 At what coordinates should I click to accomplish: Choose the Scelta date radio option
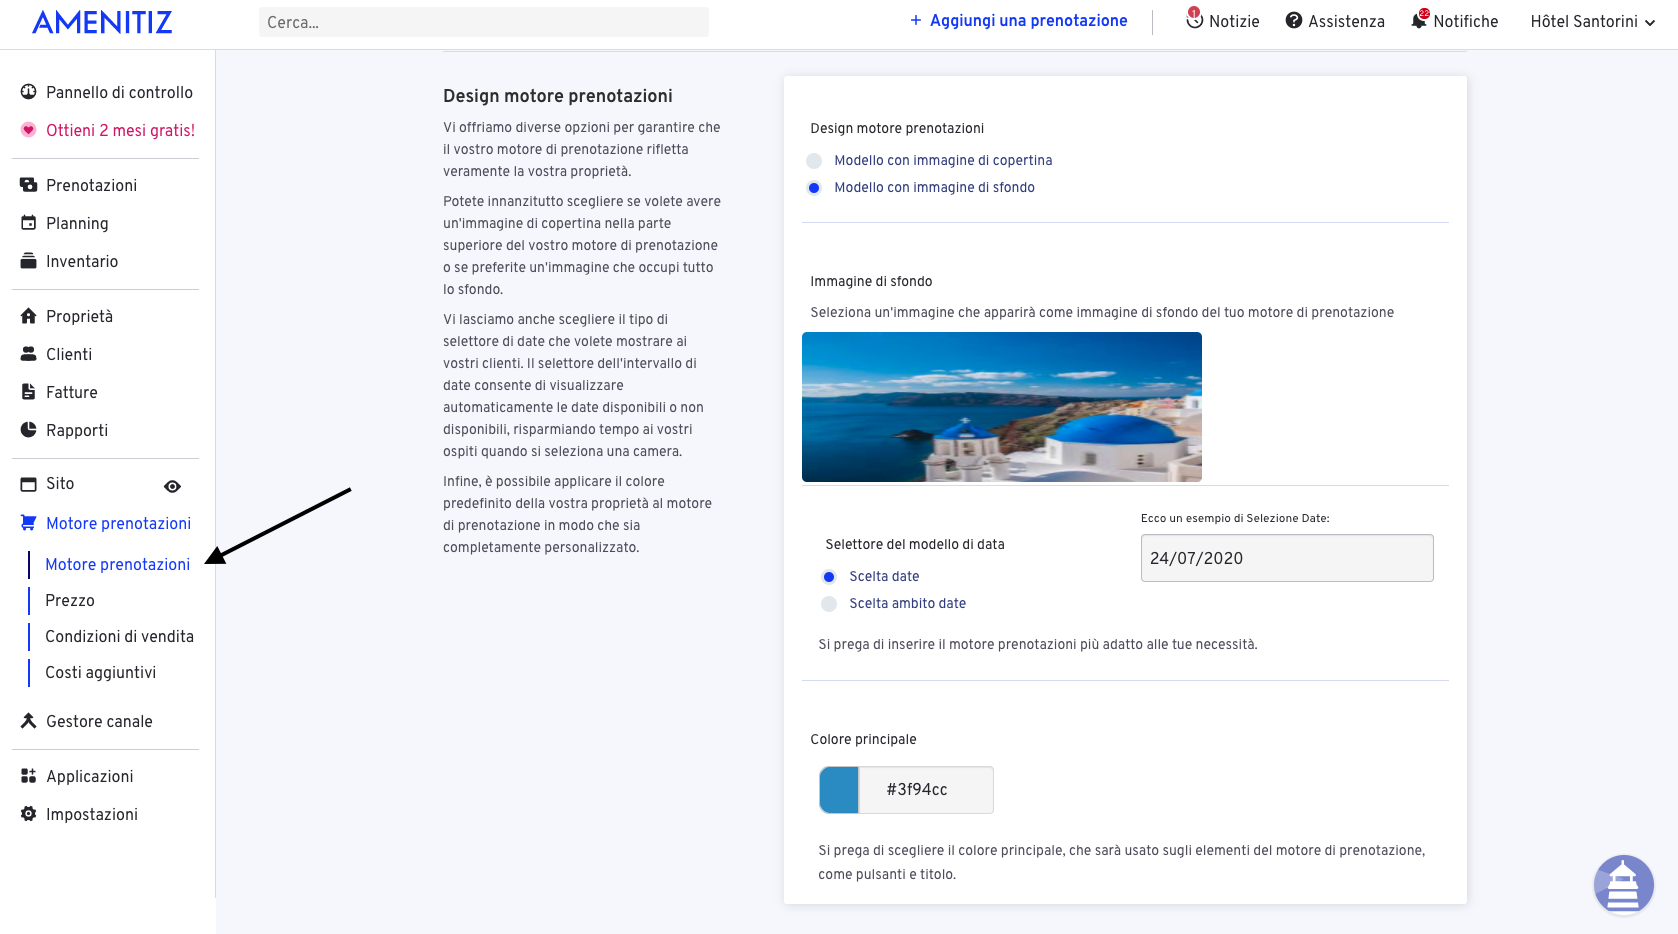tap(829, 577)
